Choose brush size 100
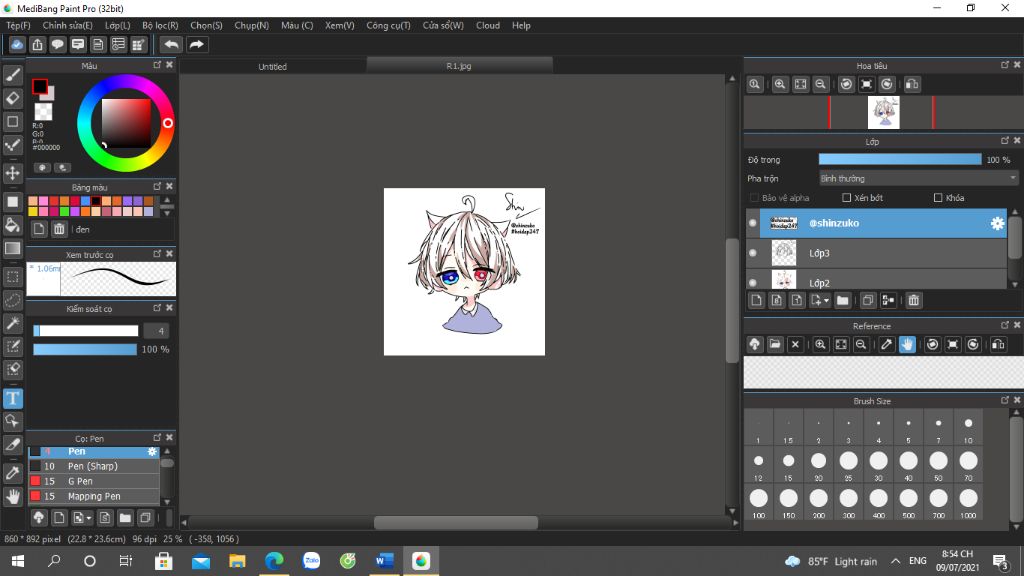The image size is (1024, 576). [x=759, y=502]
